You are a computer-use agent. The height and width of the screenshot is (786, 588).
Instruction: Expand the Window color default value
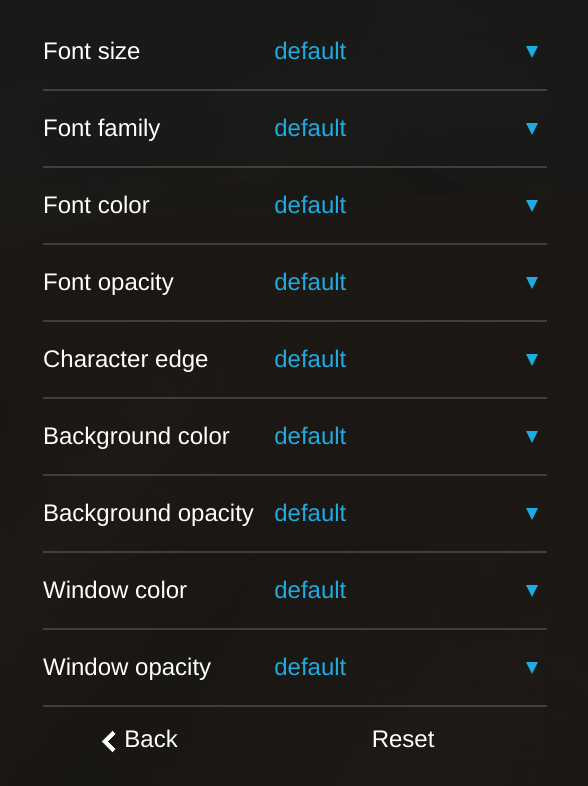[407, 590]
